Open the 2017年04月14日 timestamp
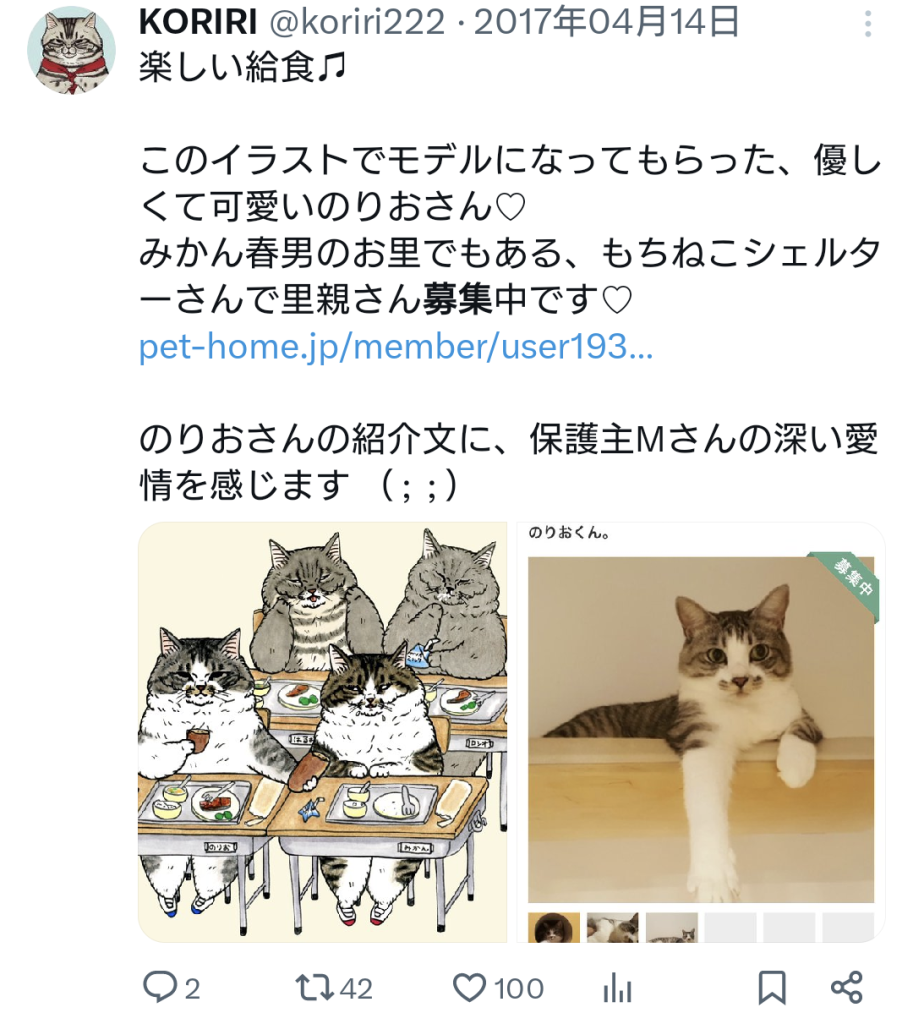Viewport: 913px width, 1024px height. pyautogui.click(x=607, y=22)
